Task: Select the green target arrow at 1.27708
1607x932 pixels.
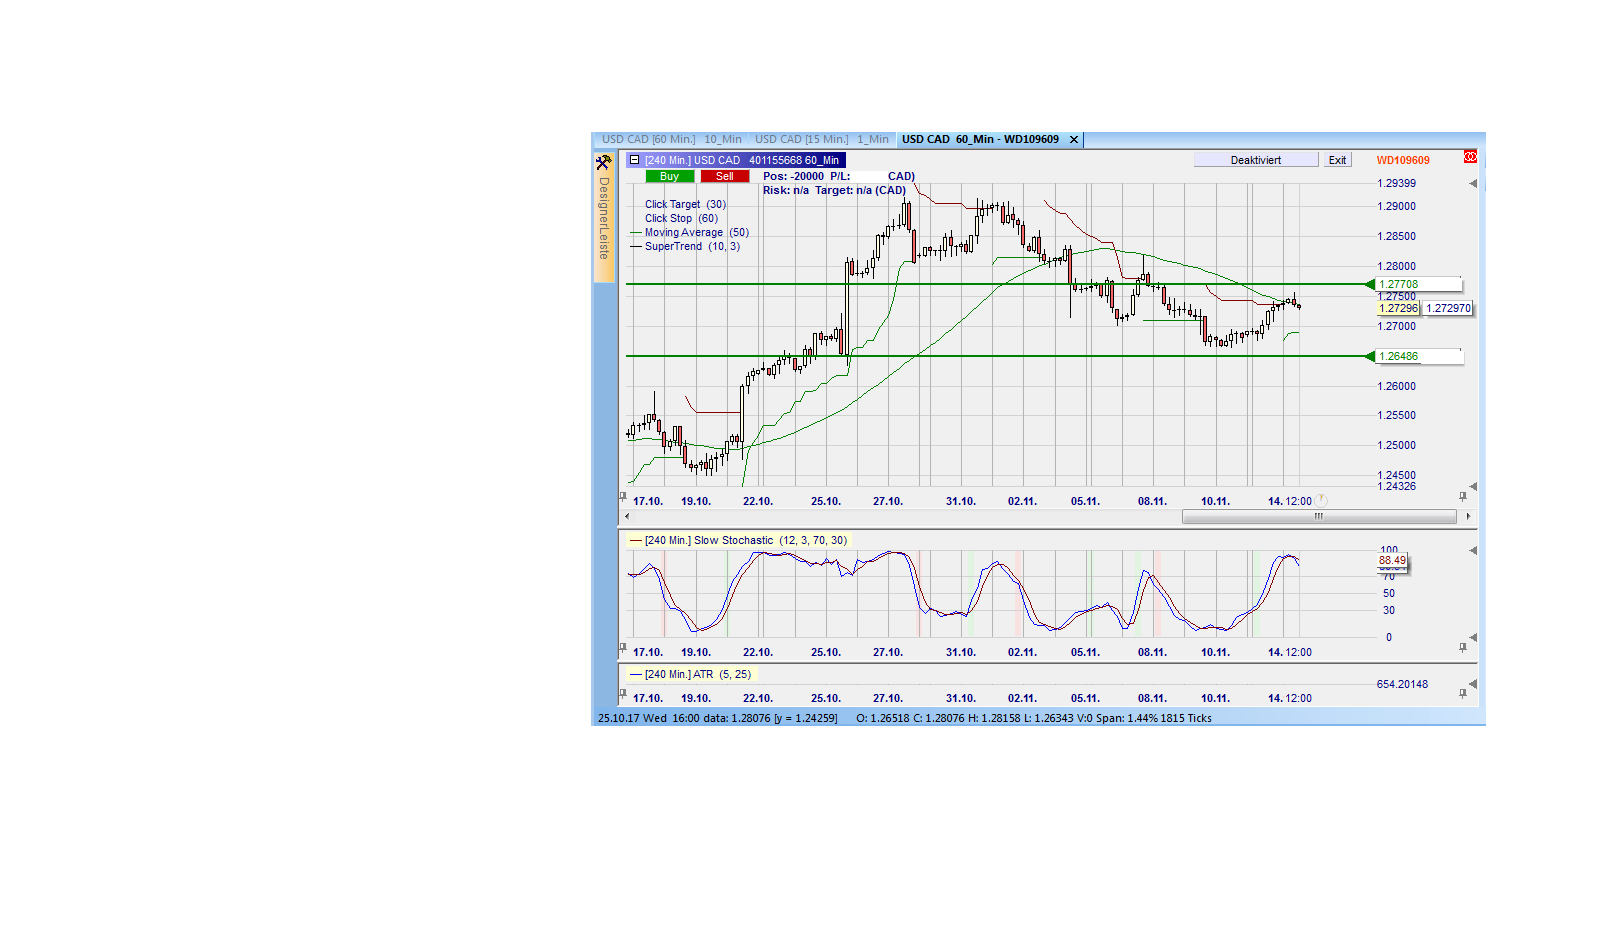Action: [x=1369, y=284]
